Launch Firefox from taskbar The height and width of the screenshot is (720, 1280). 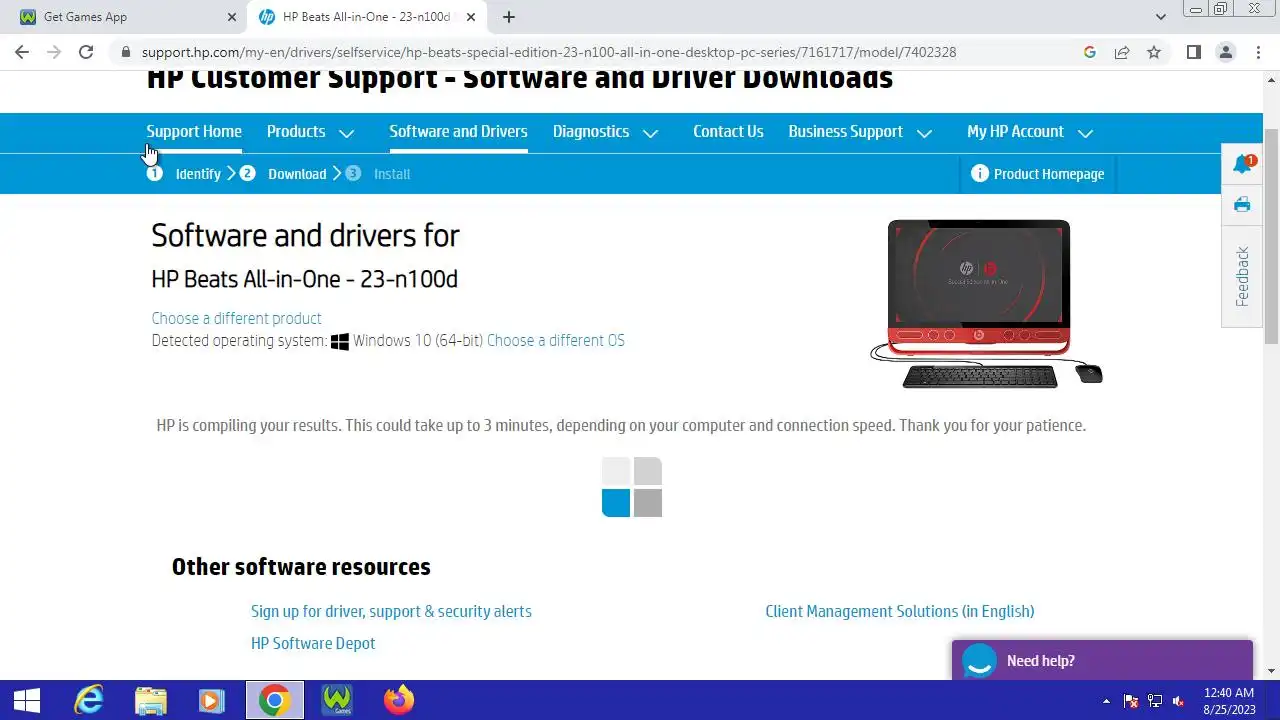399,700
